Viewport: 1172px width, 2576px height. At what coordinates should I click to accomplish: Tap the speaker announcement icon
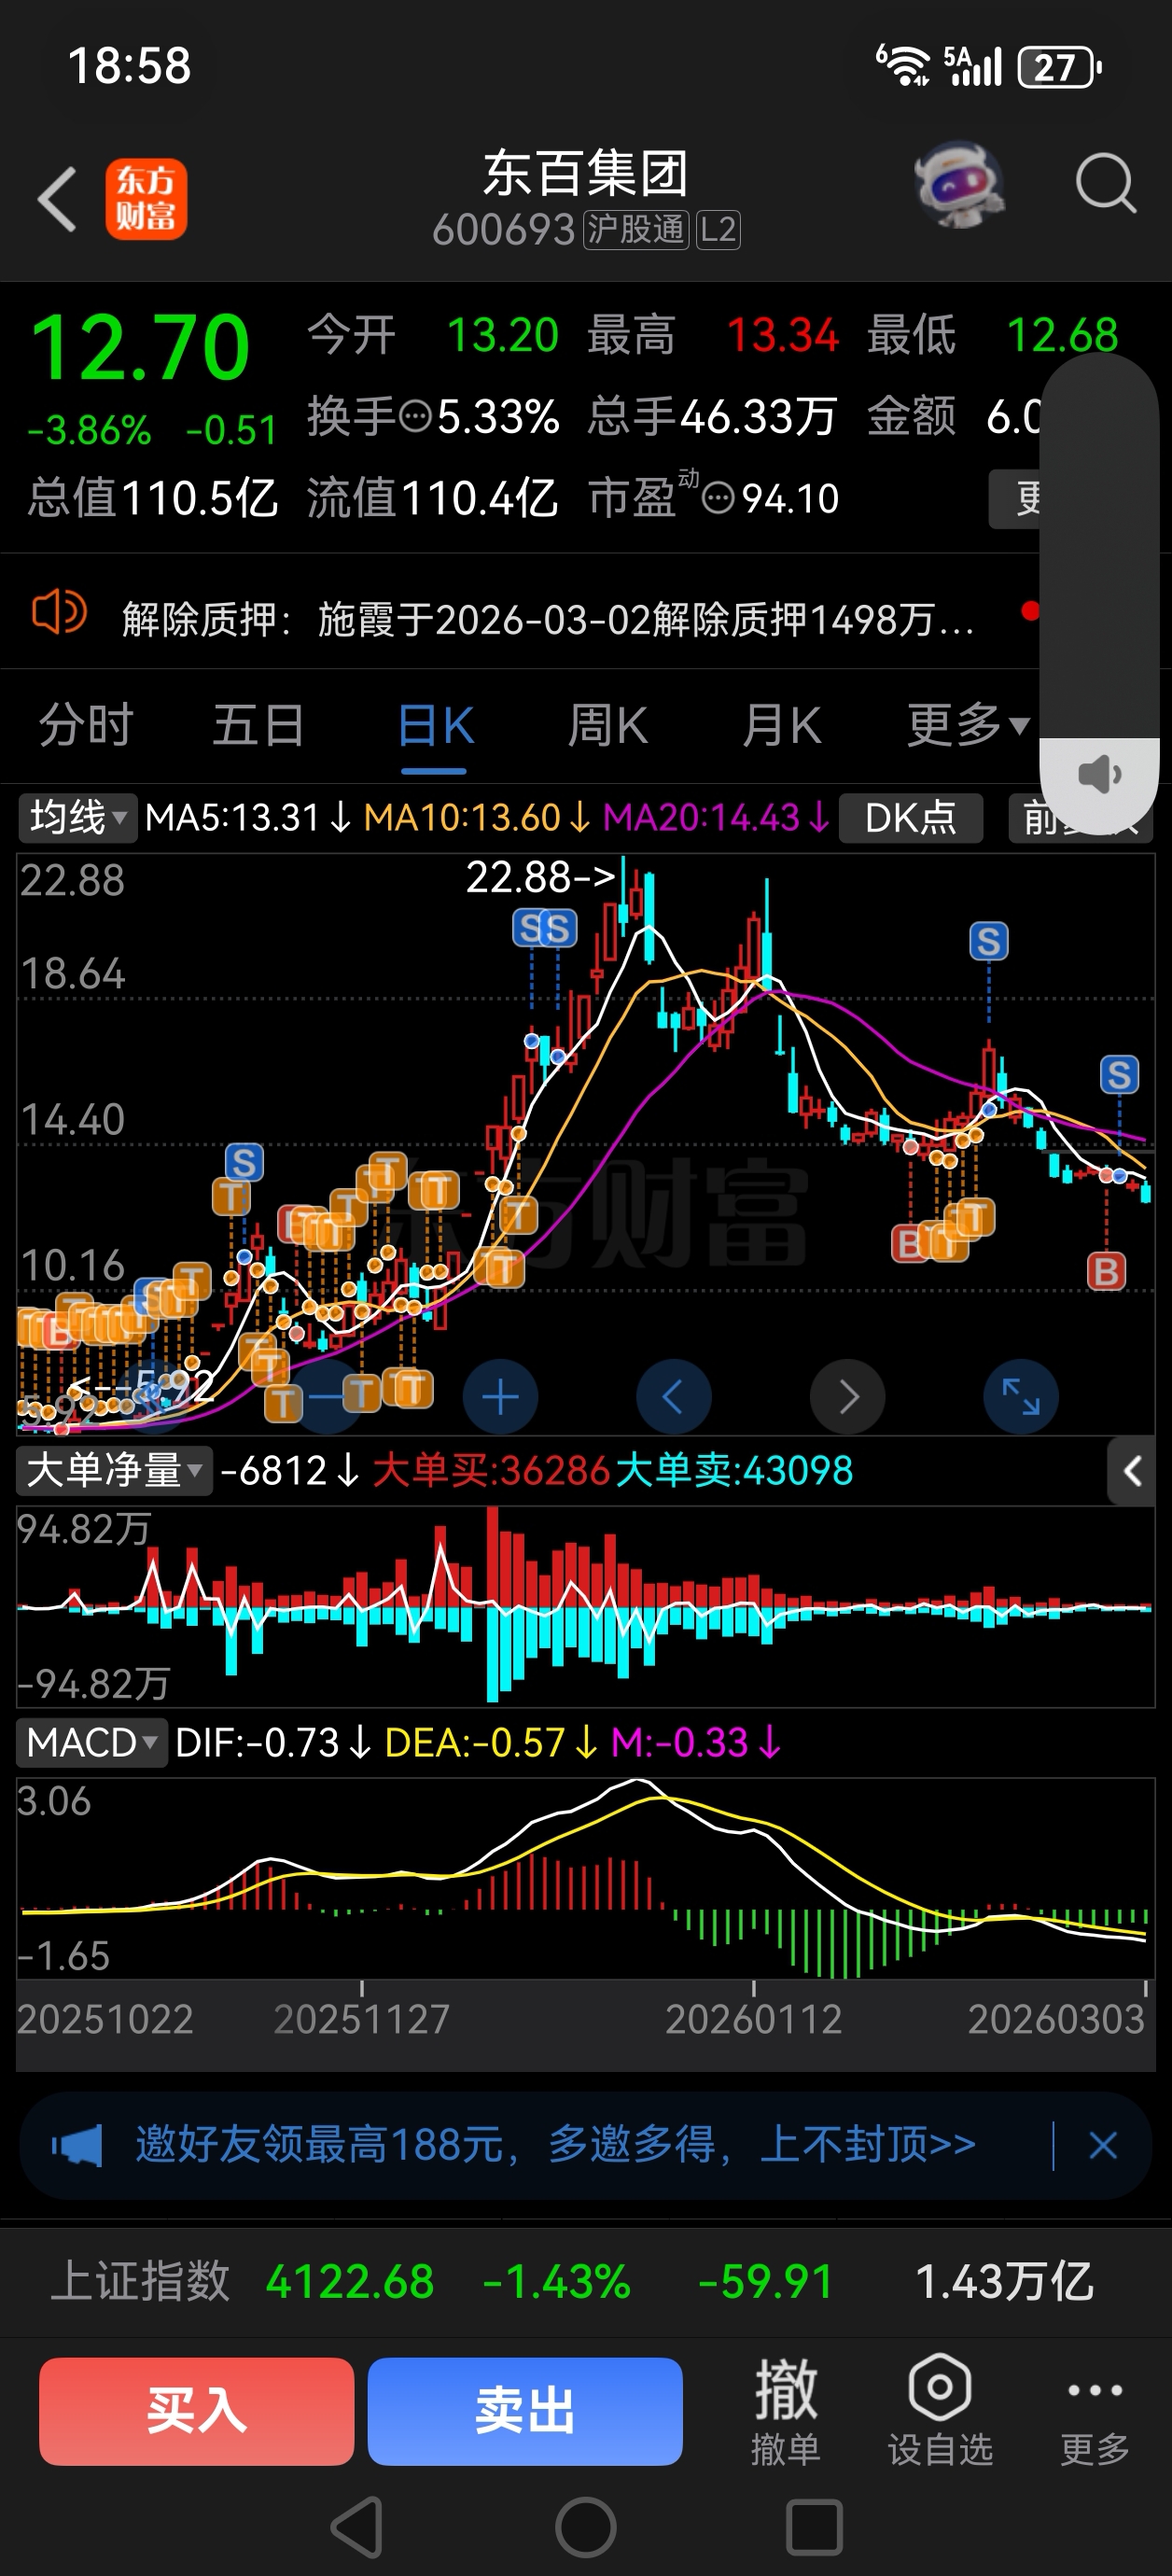pos(59,611)
